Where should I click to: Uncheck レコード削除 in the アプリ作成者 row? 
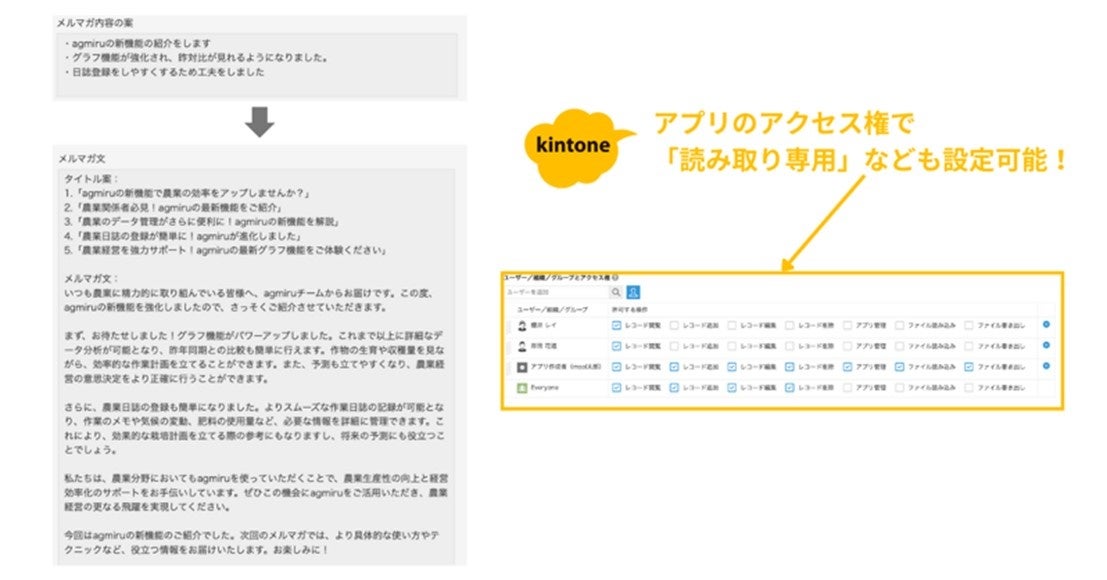[x=790, y=367]
